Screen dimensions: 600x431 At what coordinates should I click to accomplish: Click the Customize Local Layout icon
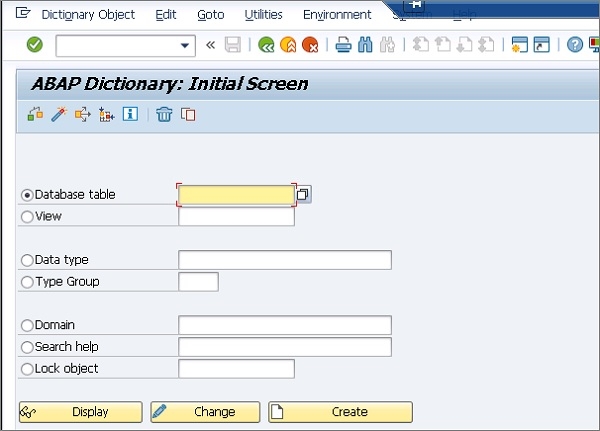click(x=595, y=45)
